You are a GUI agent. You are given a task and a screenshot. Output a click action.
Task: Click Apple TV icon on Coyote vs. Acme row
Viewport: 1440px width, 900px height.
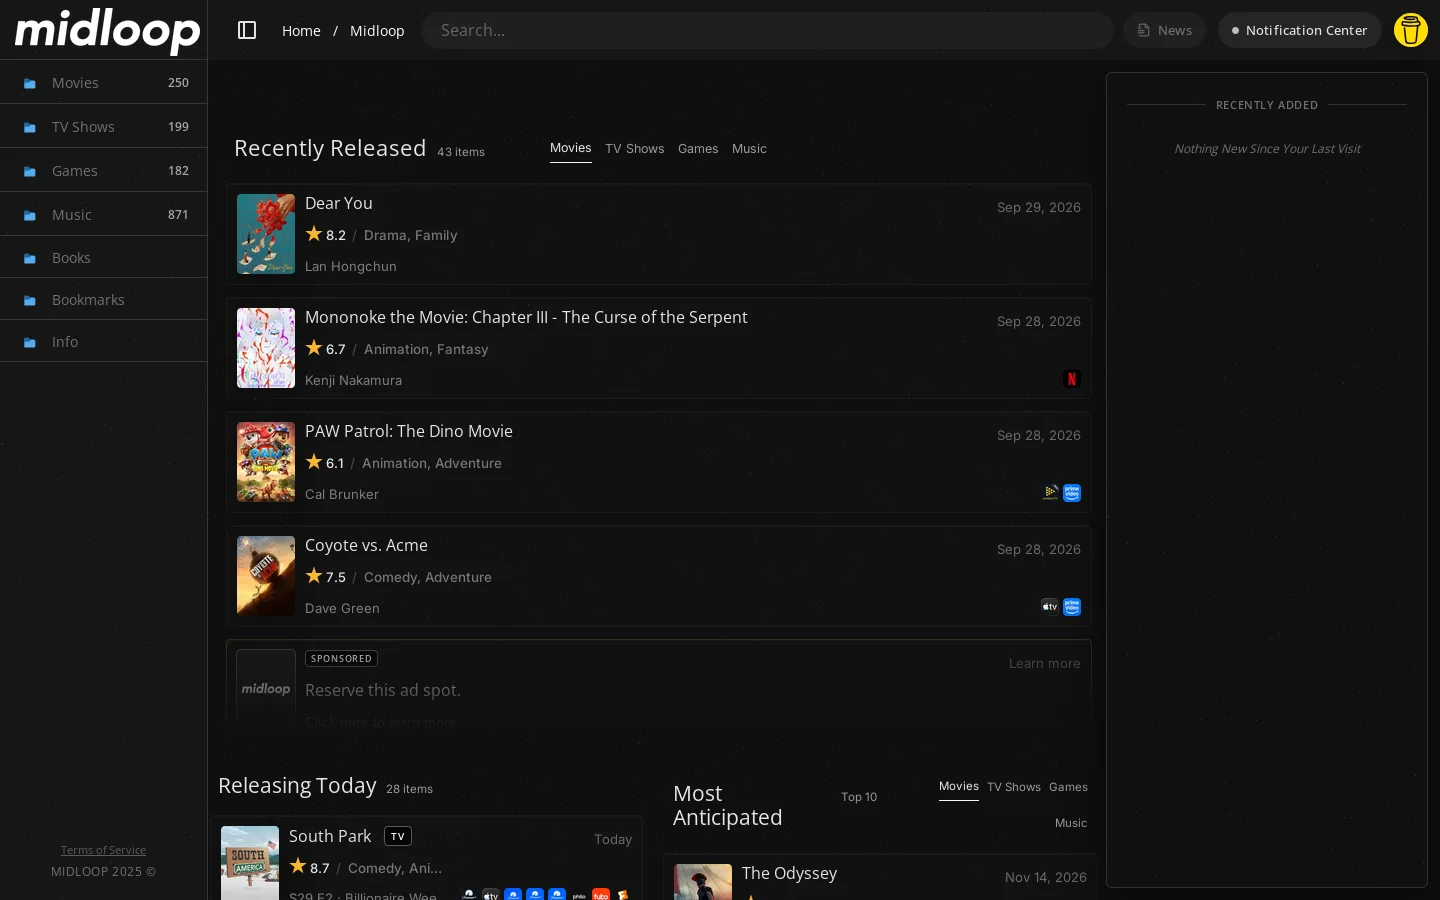coord(1050,607)
